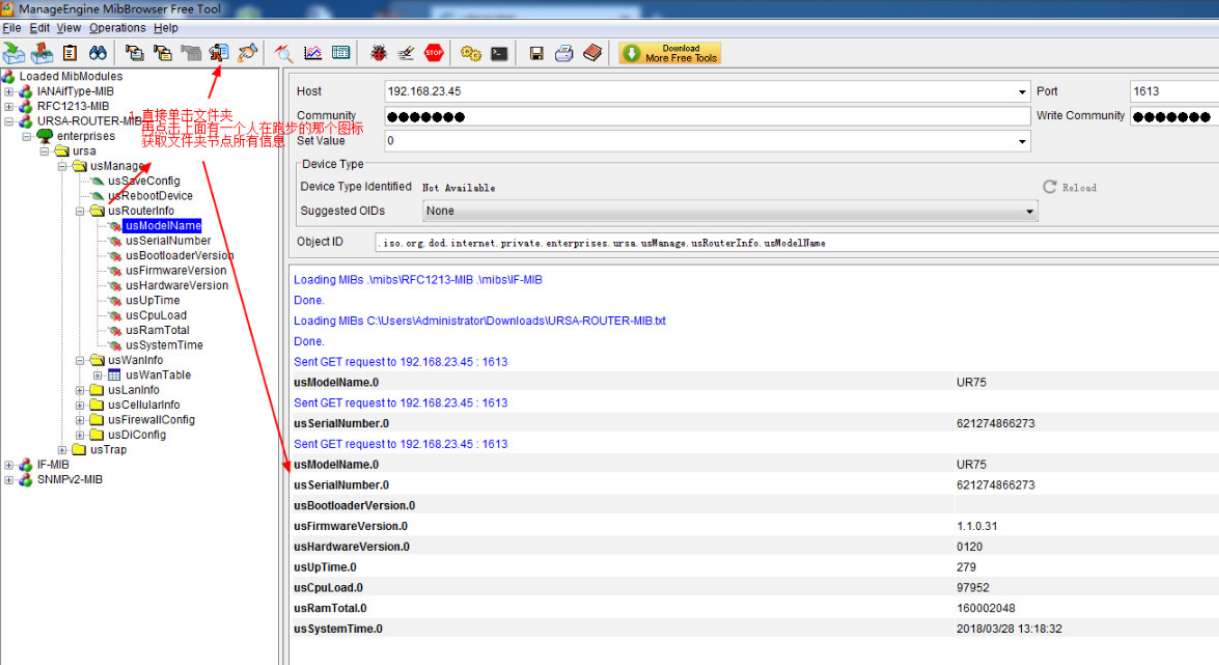Open the Suggested OIDs dropdown
The height and width of the screenshot is (665, 1219).
point(729,211)
